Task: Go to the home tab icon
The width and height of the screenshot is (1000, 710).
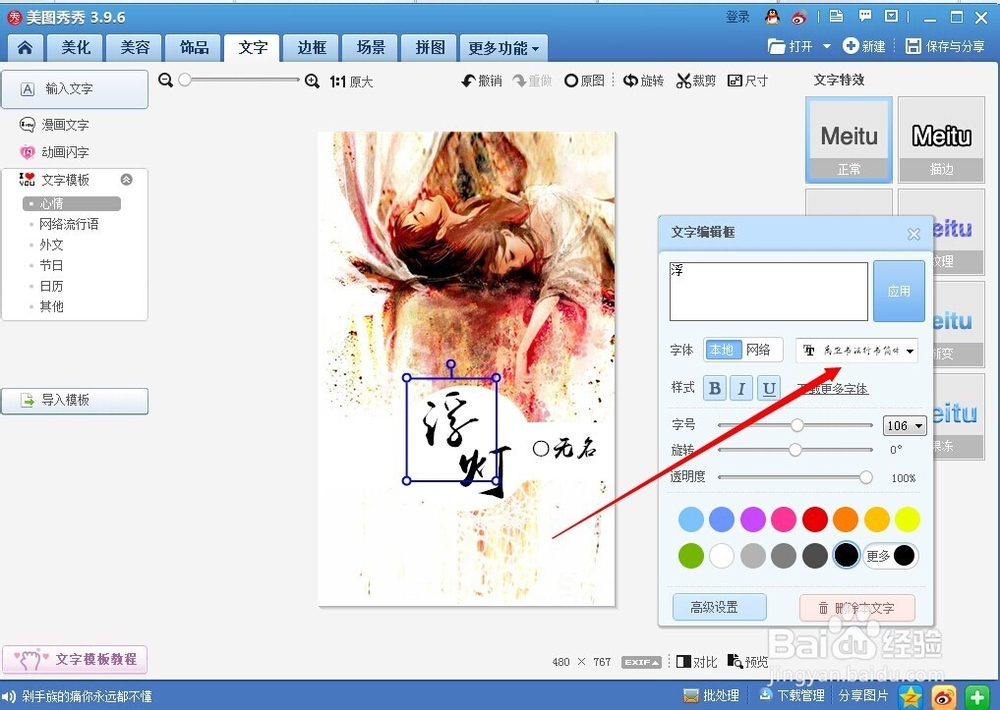Action: coord(25,48)
